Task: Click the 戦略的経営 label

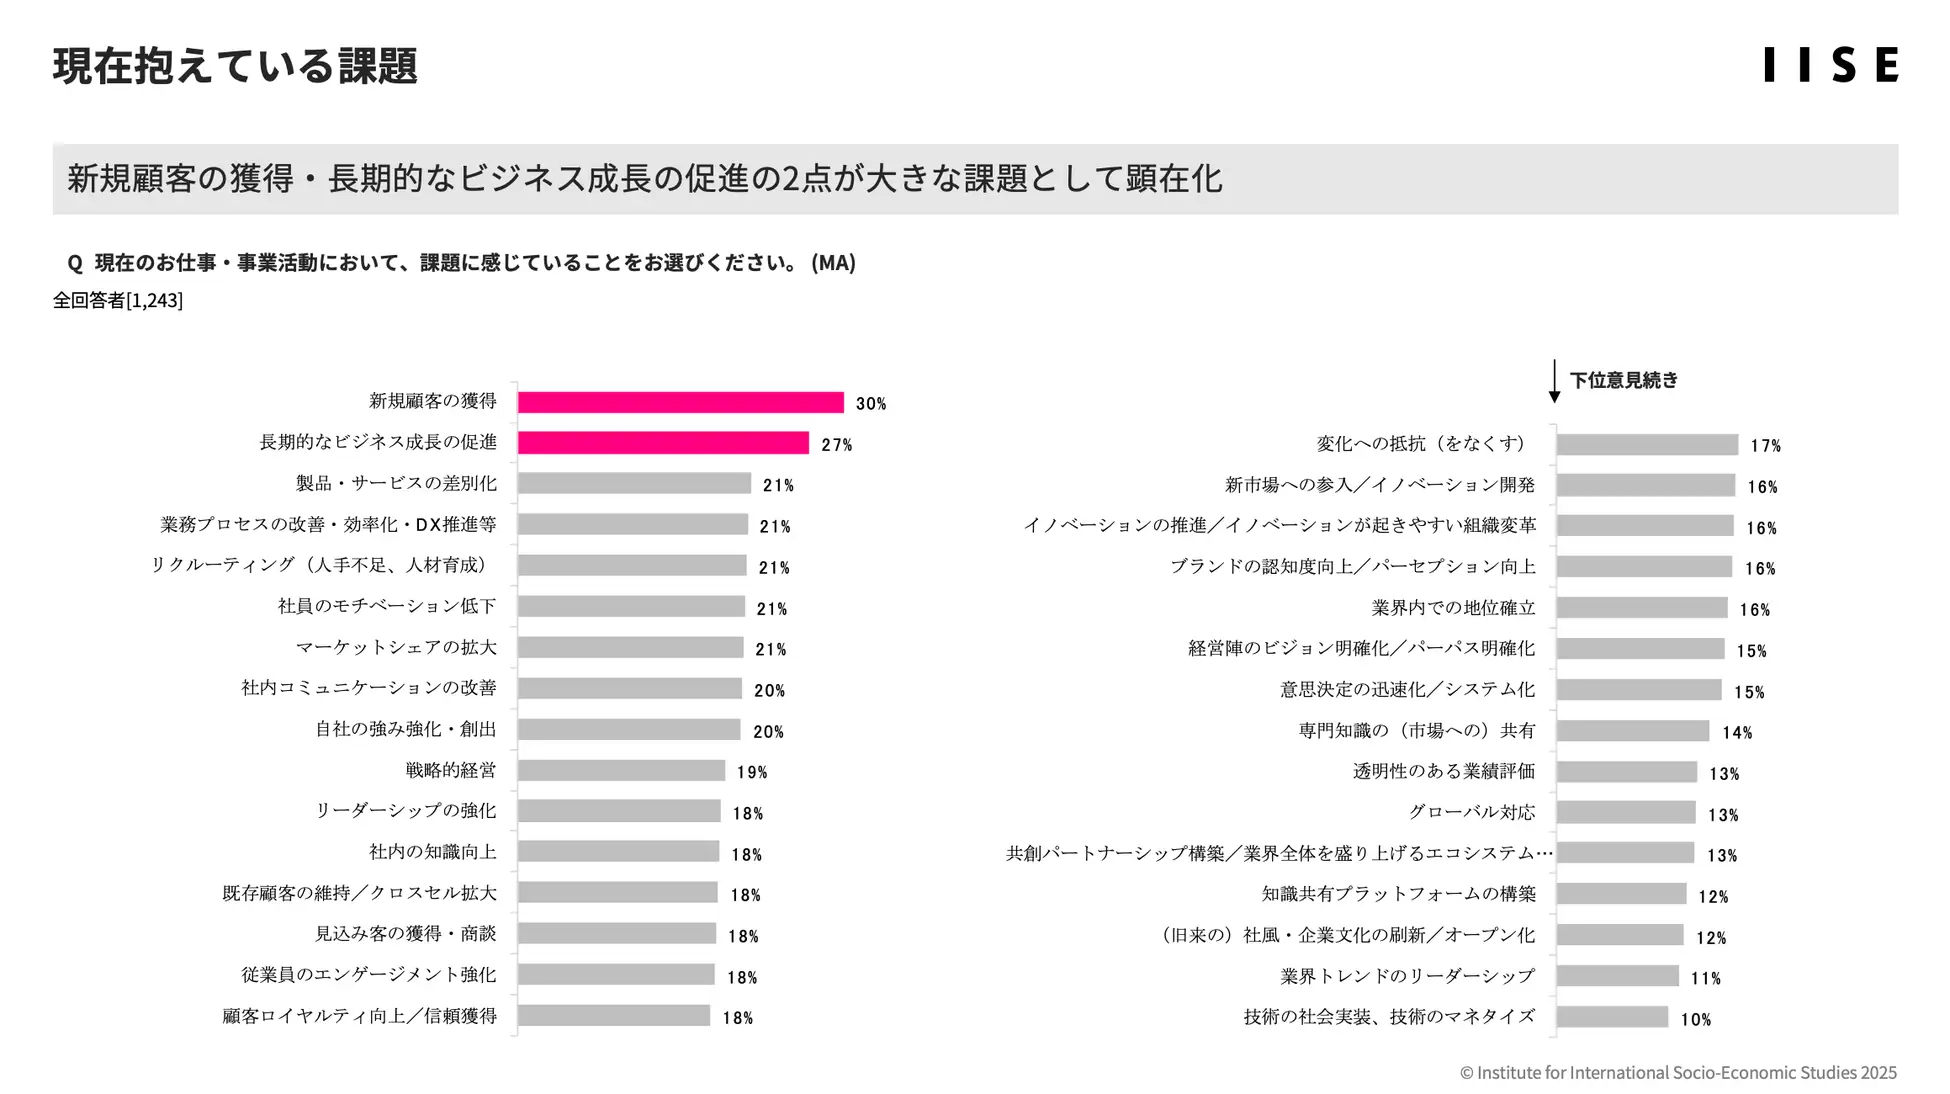Action: pyautogui.click(x=451, y=771)
